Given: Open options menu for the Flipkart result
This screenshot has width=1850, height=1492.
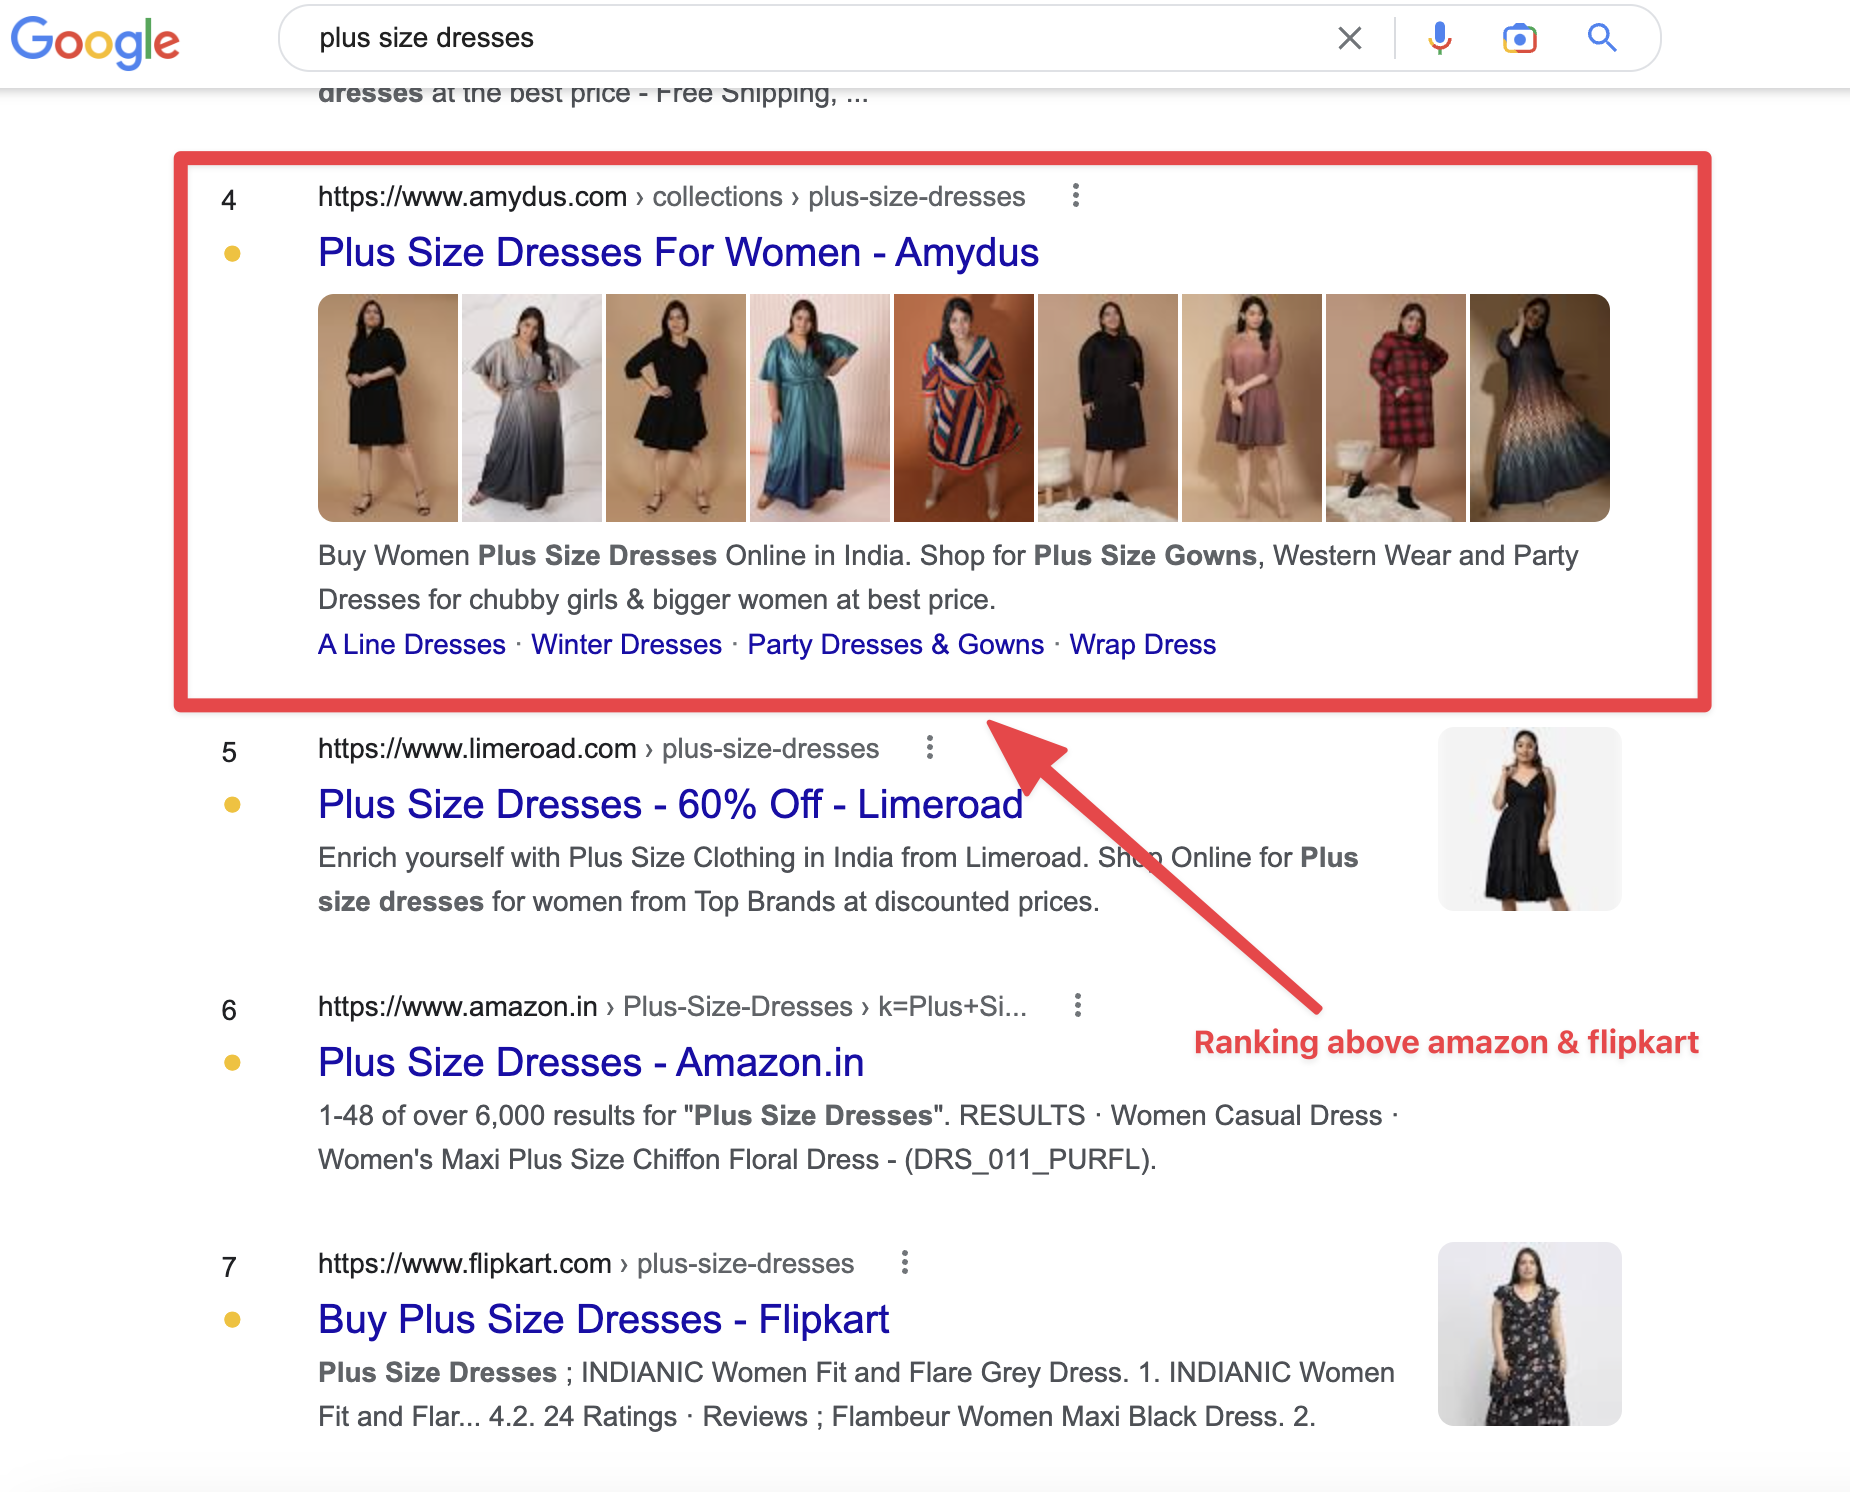Looking at the screenshot, I should pyautogui.click(x=904, y=1263).
